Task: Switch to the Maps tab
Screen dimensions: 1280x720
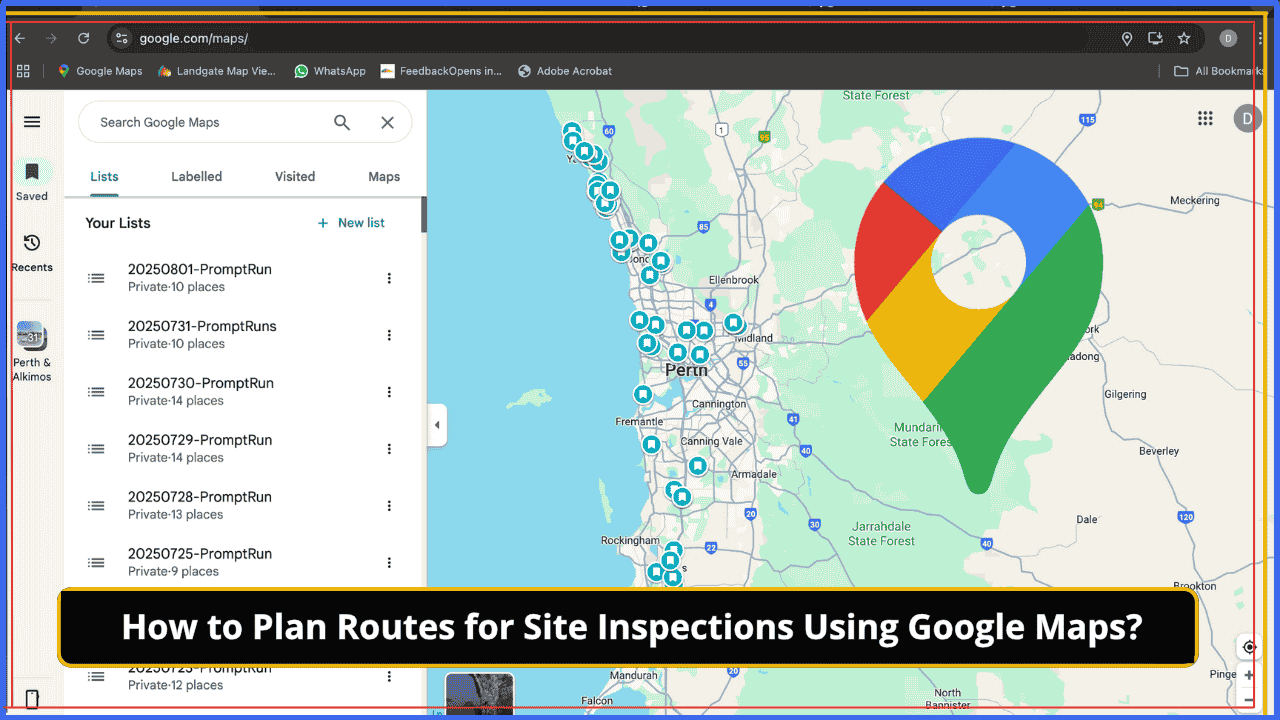Action: (384, 177)
